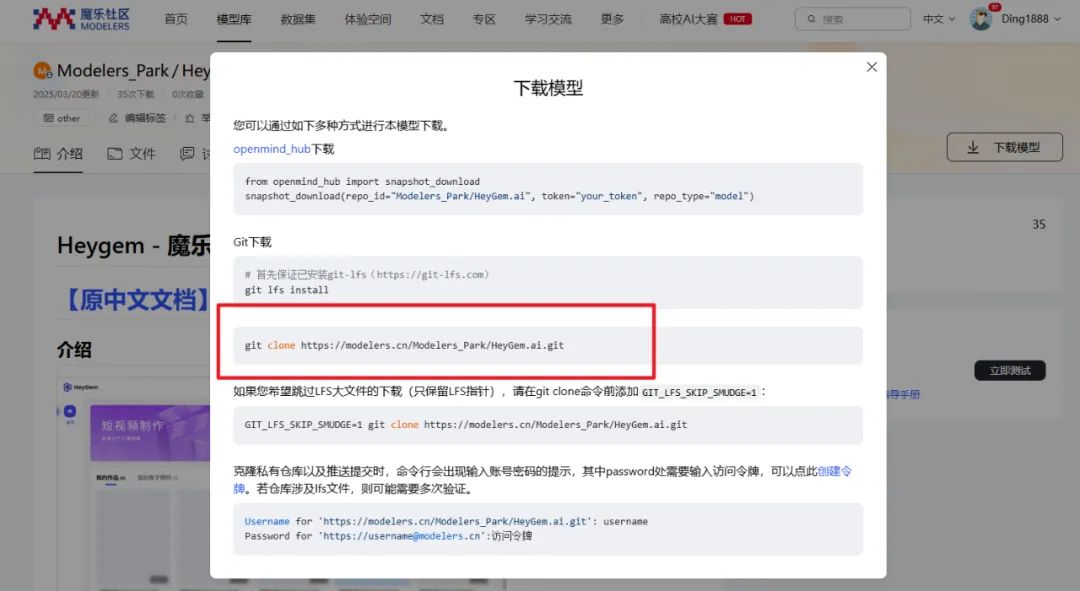This screenshot has width=1080, height=591.
Task: Open the 魔乐社区 Modelers logo home link
Action: (x=81, y=19)
